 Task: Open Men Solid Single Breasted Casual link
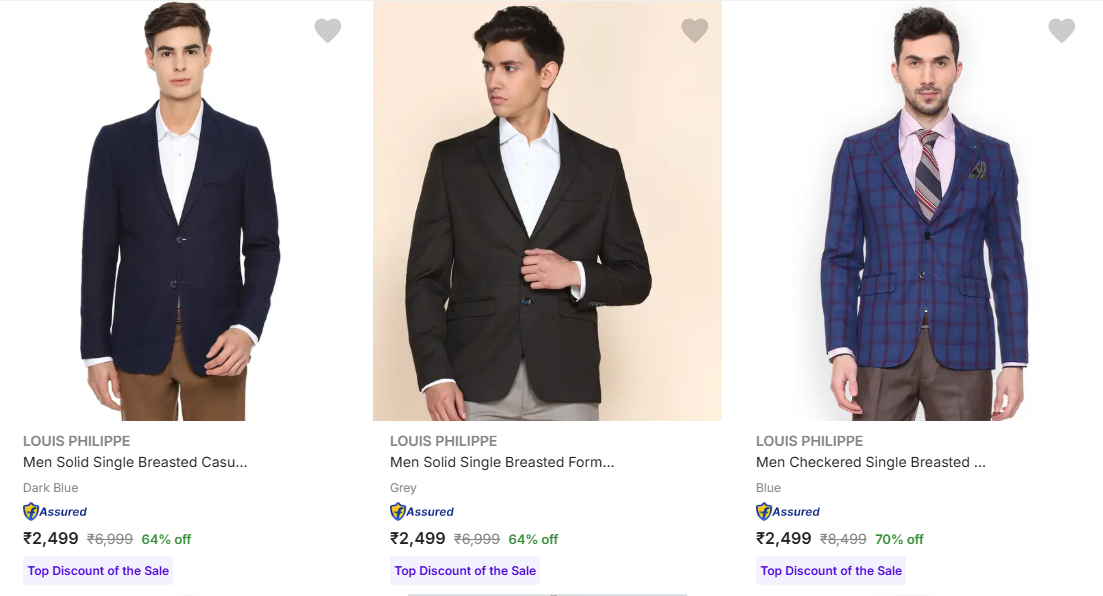click(135, 462)
